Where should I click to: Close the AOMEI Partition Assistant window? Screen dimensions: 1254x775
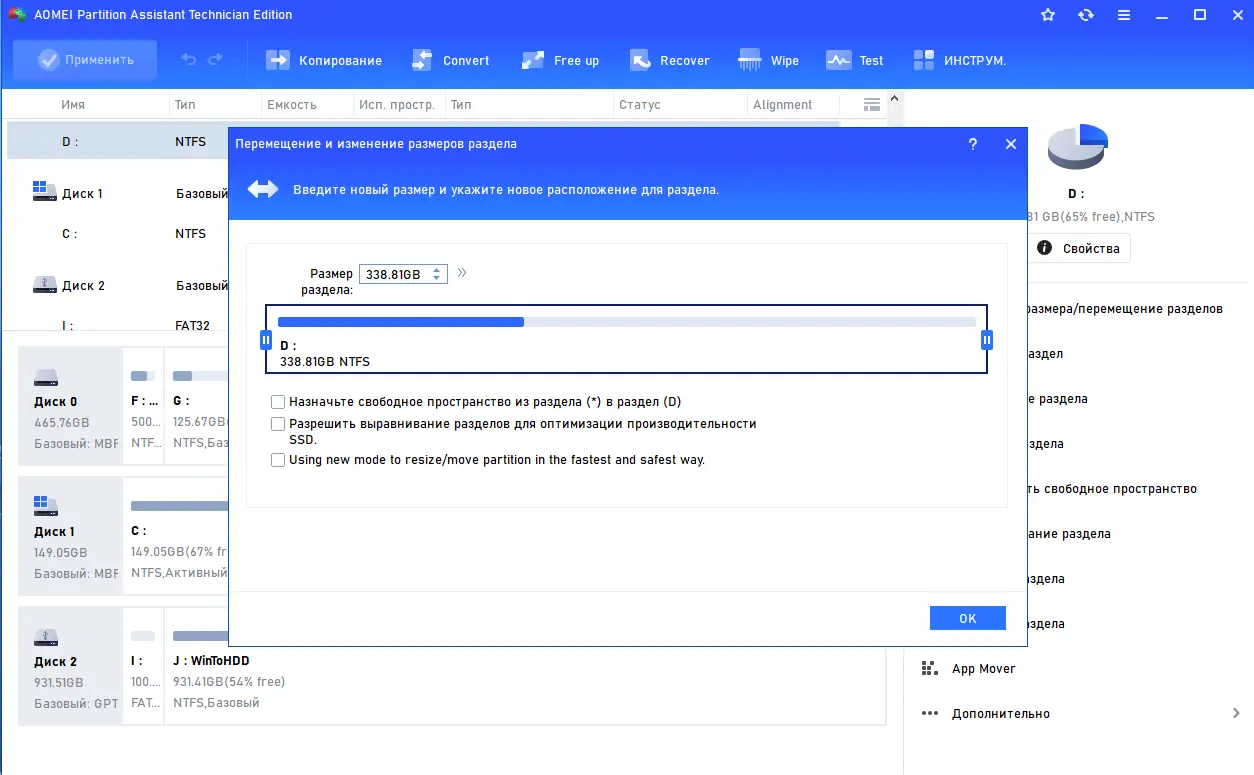[1236, 15]
